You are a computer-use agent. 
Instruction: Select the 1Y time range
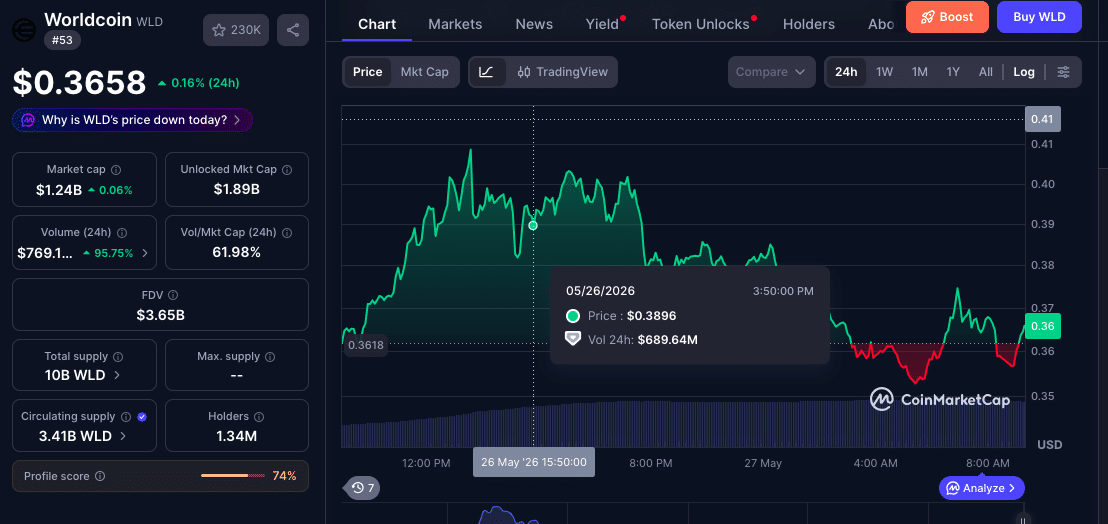[x=953, y=72]
